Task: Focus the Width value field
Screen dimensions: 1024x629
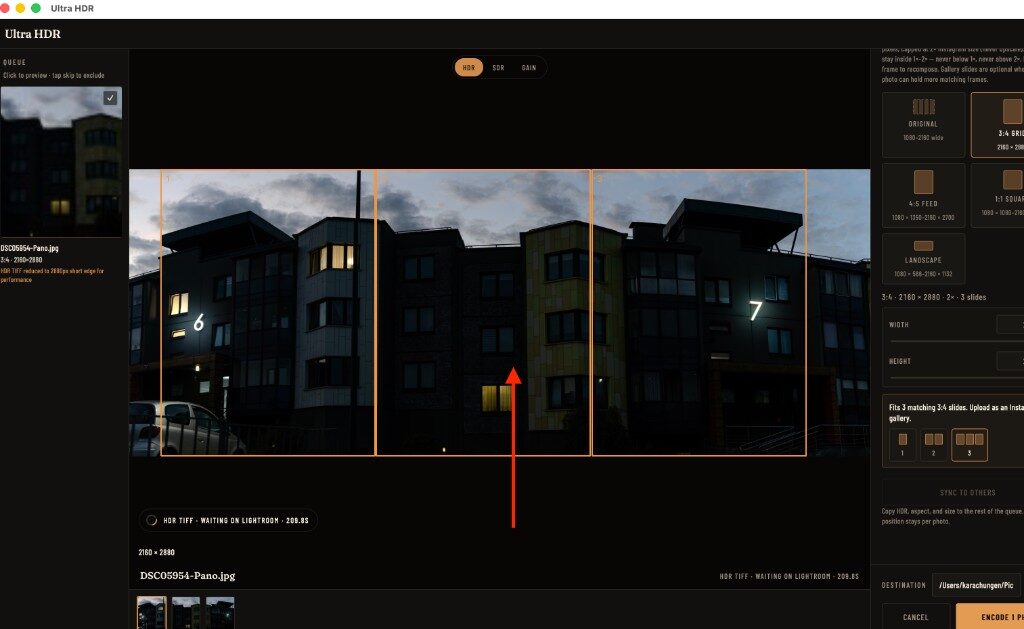Action: click(1010, 324)
